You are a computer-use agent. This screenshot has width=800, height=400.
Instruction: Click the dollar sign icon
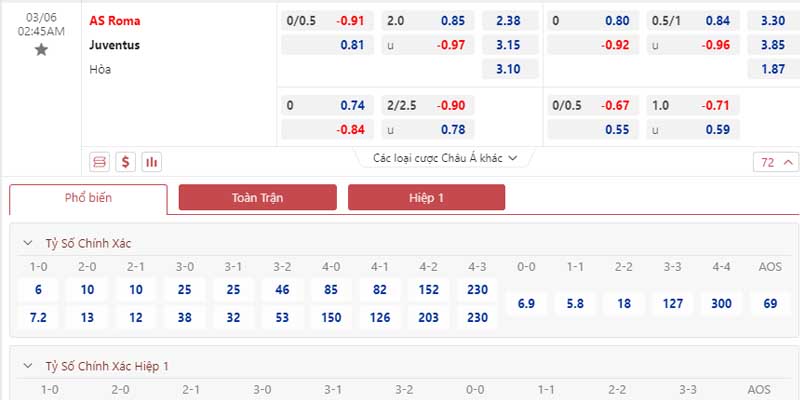coord(125,161)
